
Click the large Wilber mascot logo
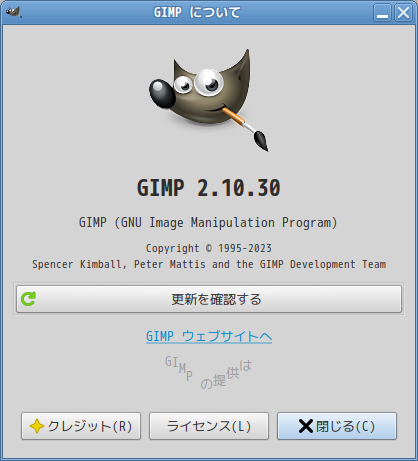click(209, 100)
